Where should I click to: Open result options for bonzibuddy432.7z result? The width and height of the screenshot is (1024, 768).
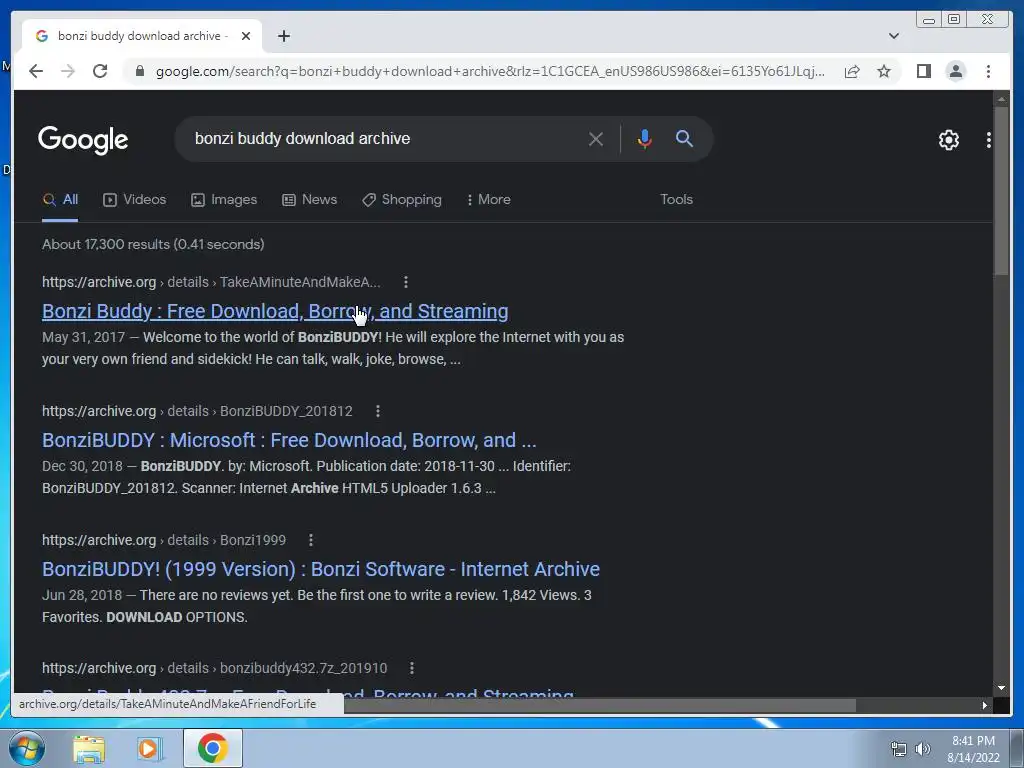tap(411, 669)
